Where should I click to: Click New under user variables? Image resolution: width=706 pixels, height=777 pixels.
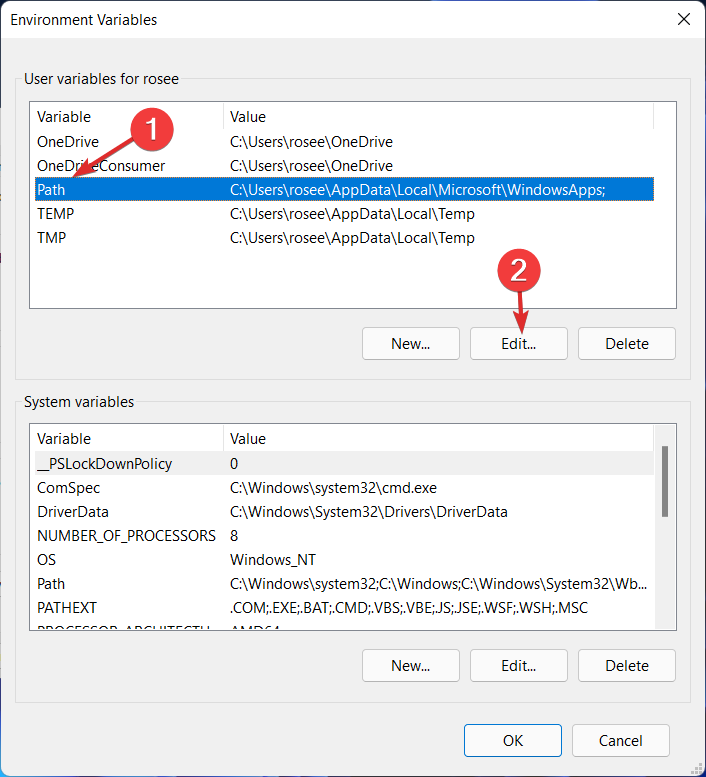pyautogui.click(x=410, y=343)
